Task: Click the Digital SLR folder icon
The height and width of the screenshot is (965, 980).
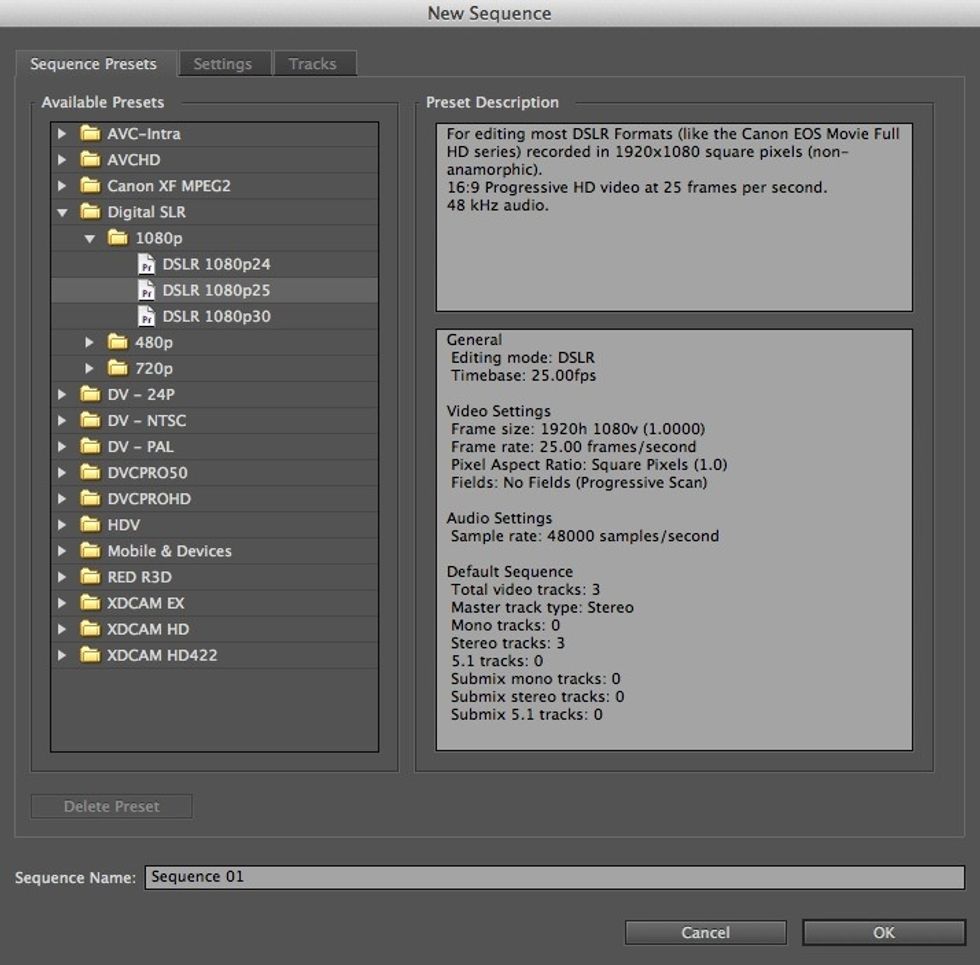Action: point(89,212)
